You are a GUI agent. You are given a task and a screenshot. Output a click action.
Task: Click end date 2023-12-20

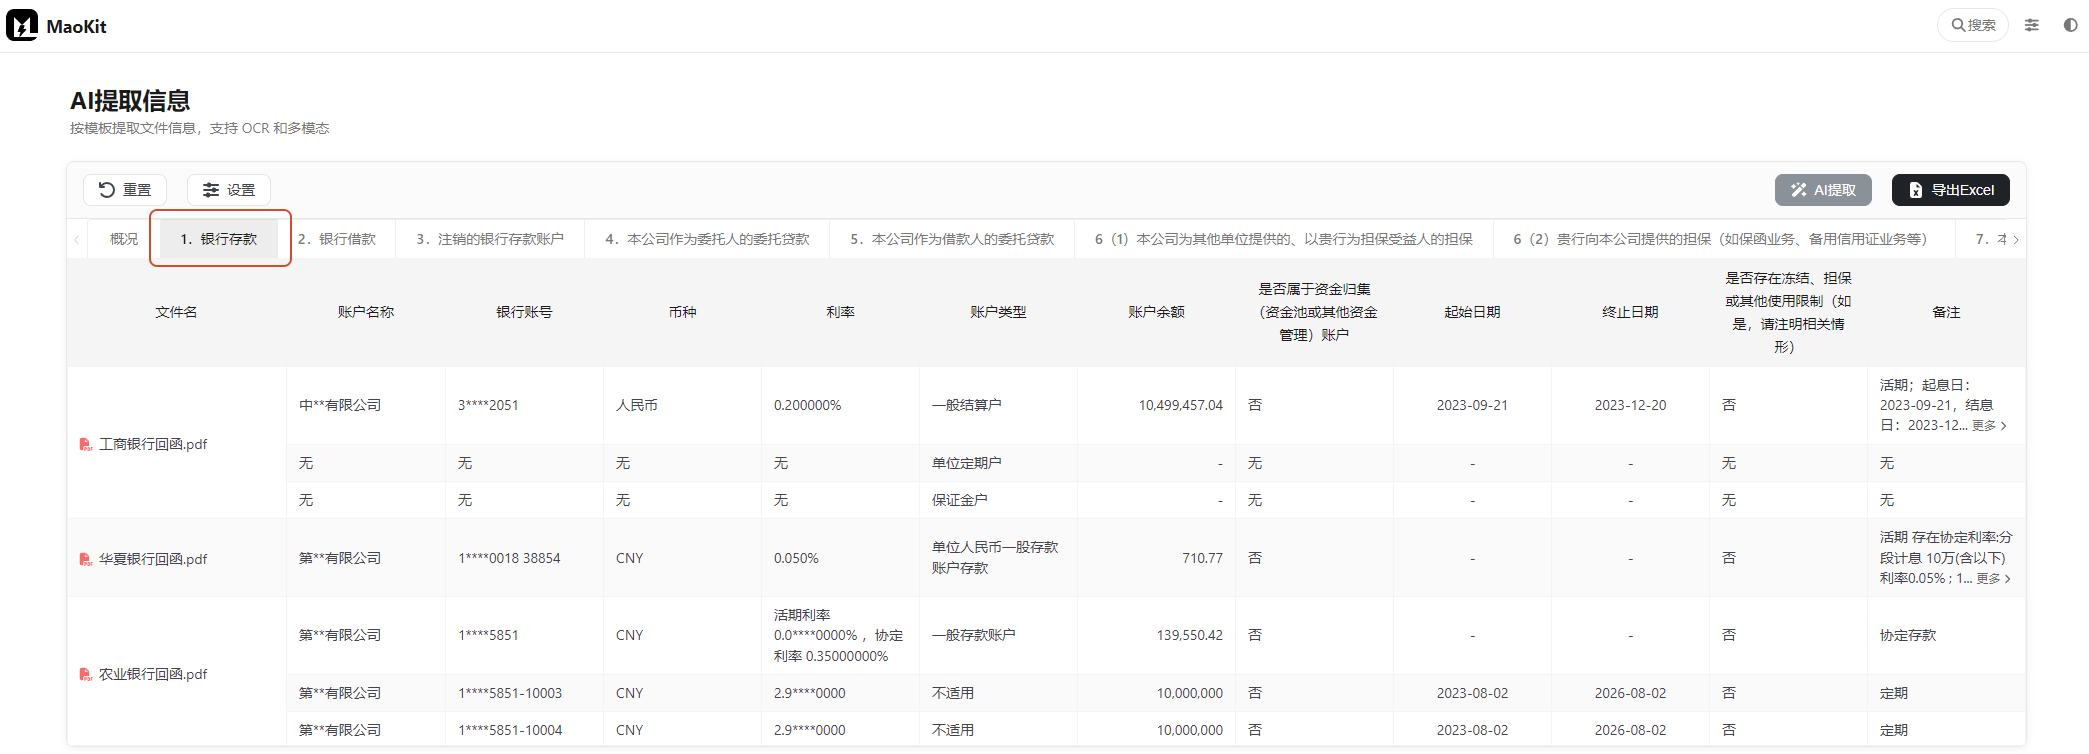(x=1630, y=405)
